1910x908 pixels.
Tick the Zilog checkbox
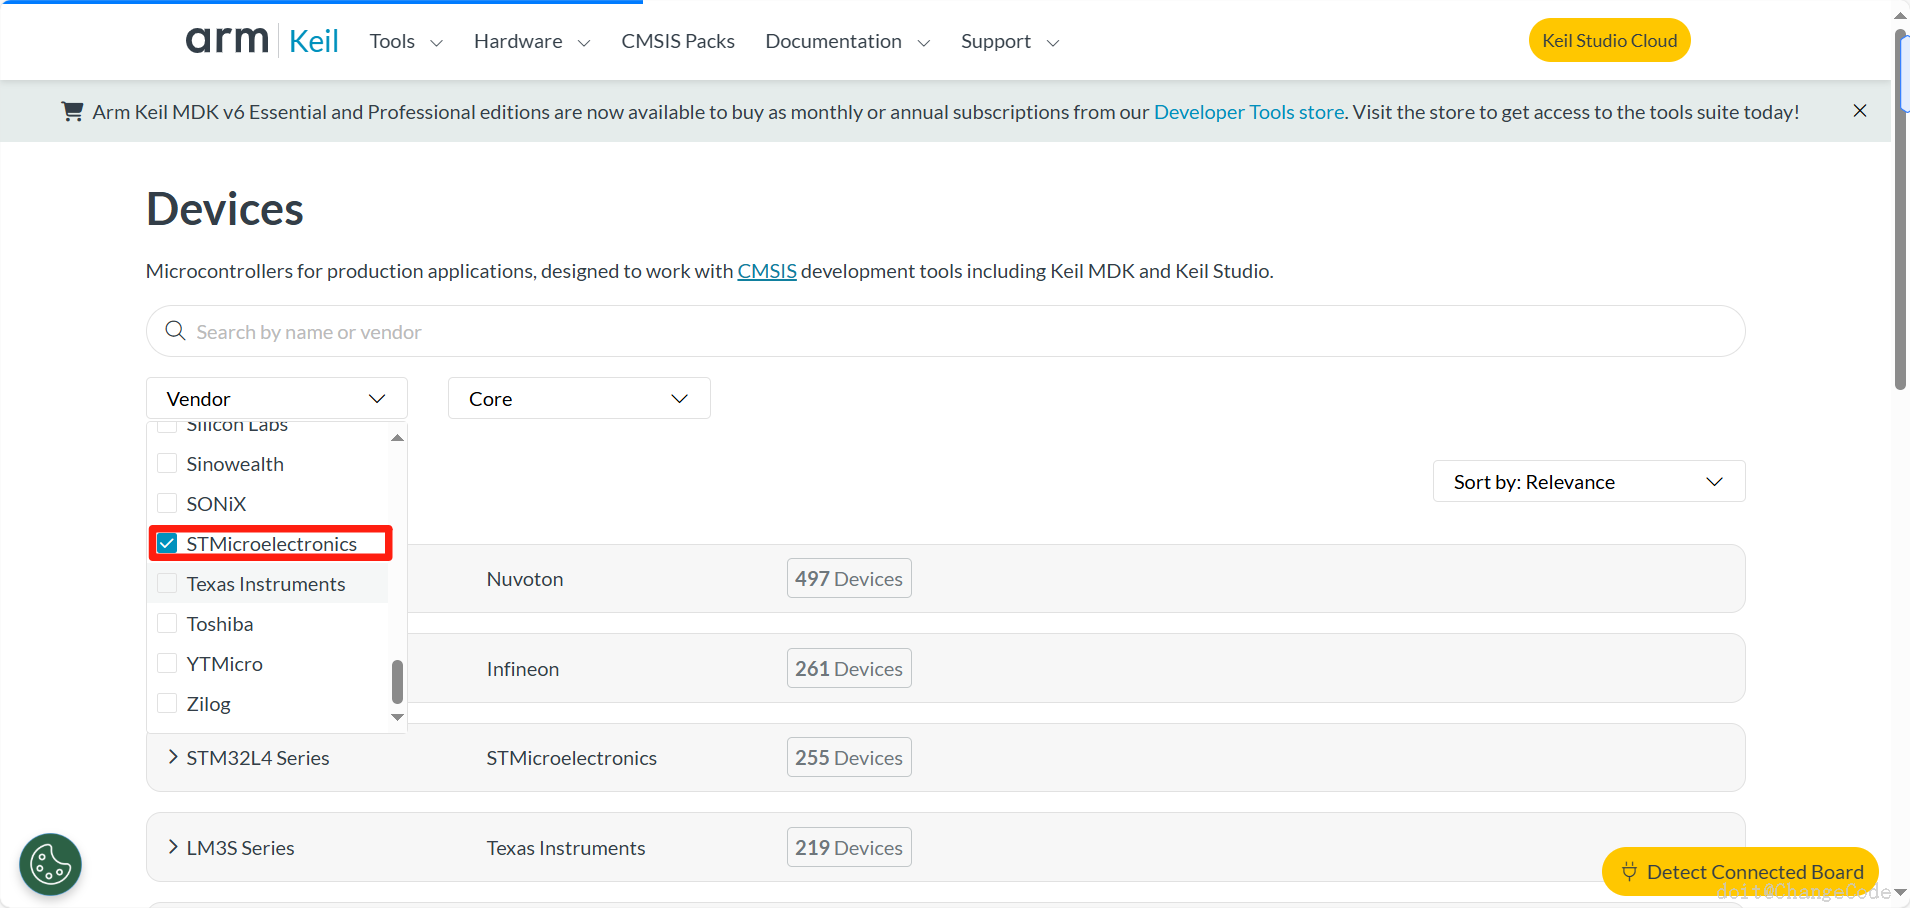pos(167,704)
